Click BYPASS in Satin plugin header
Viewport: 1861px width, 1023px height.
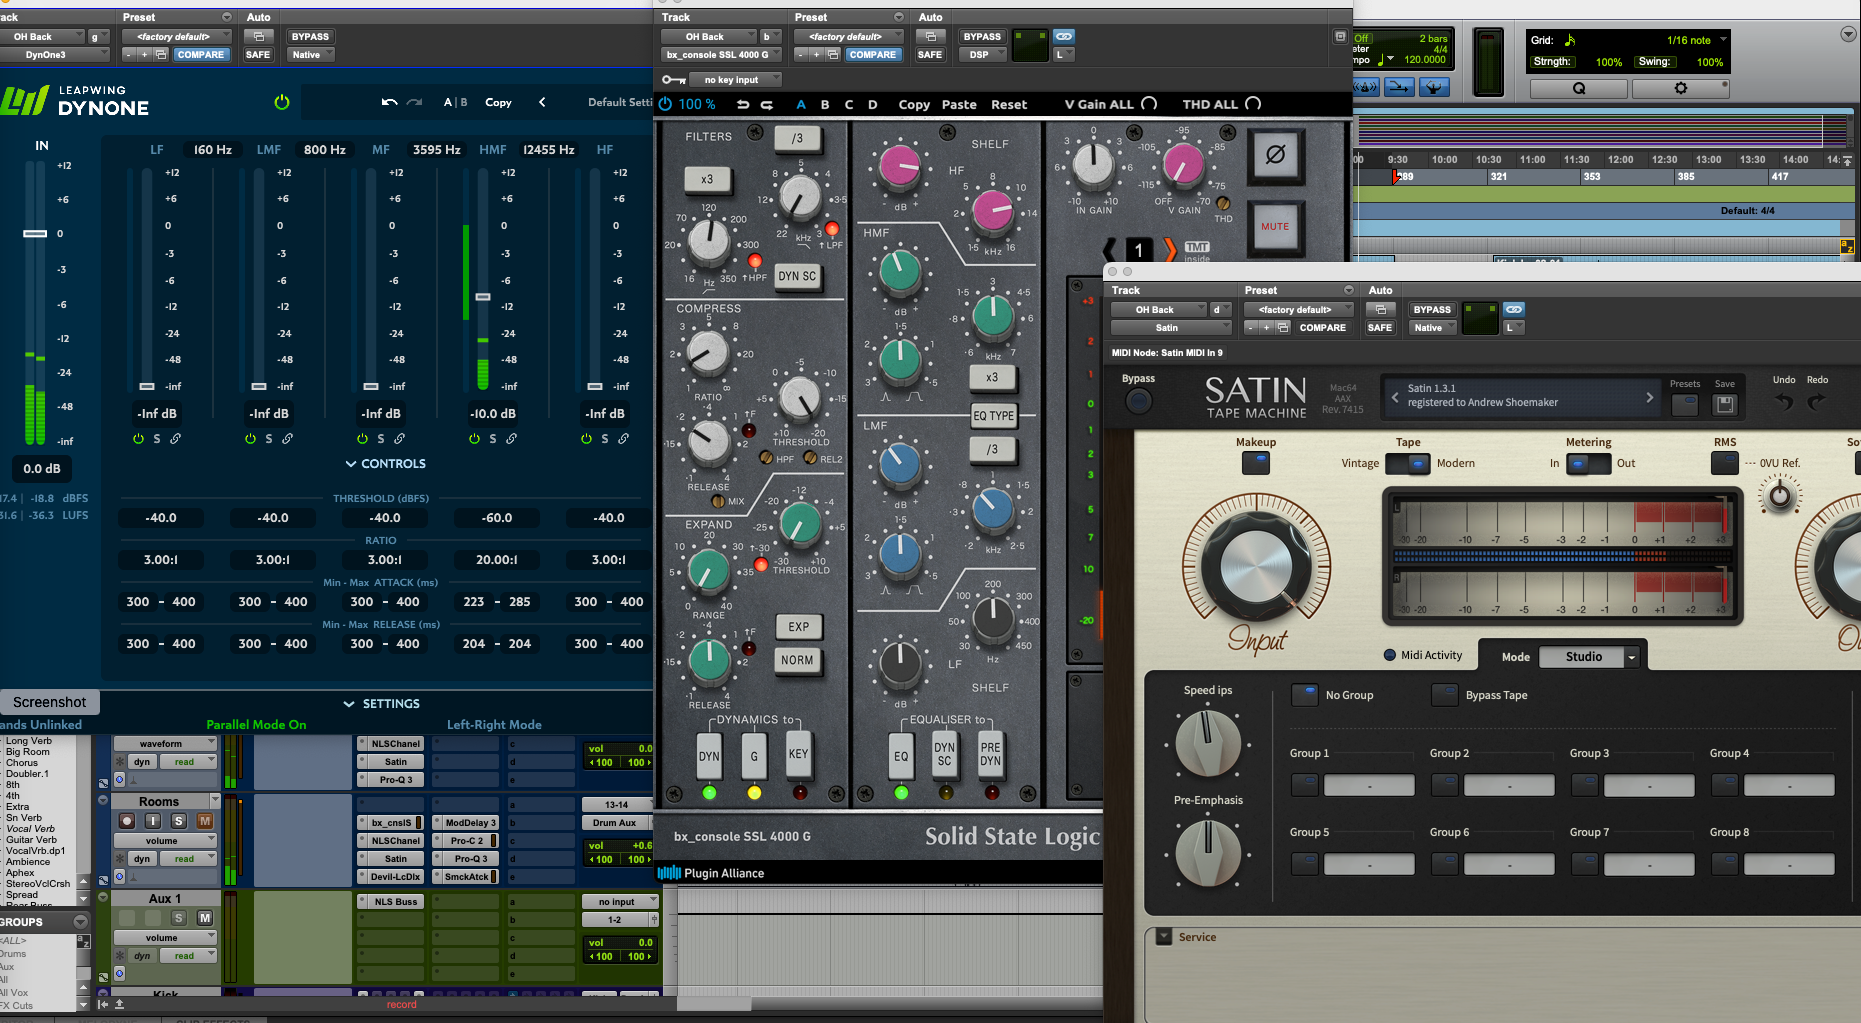coord(1432,309)
